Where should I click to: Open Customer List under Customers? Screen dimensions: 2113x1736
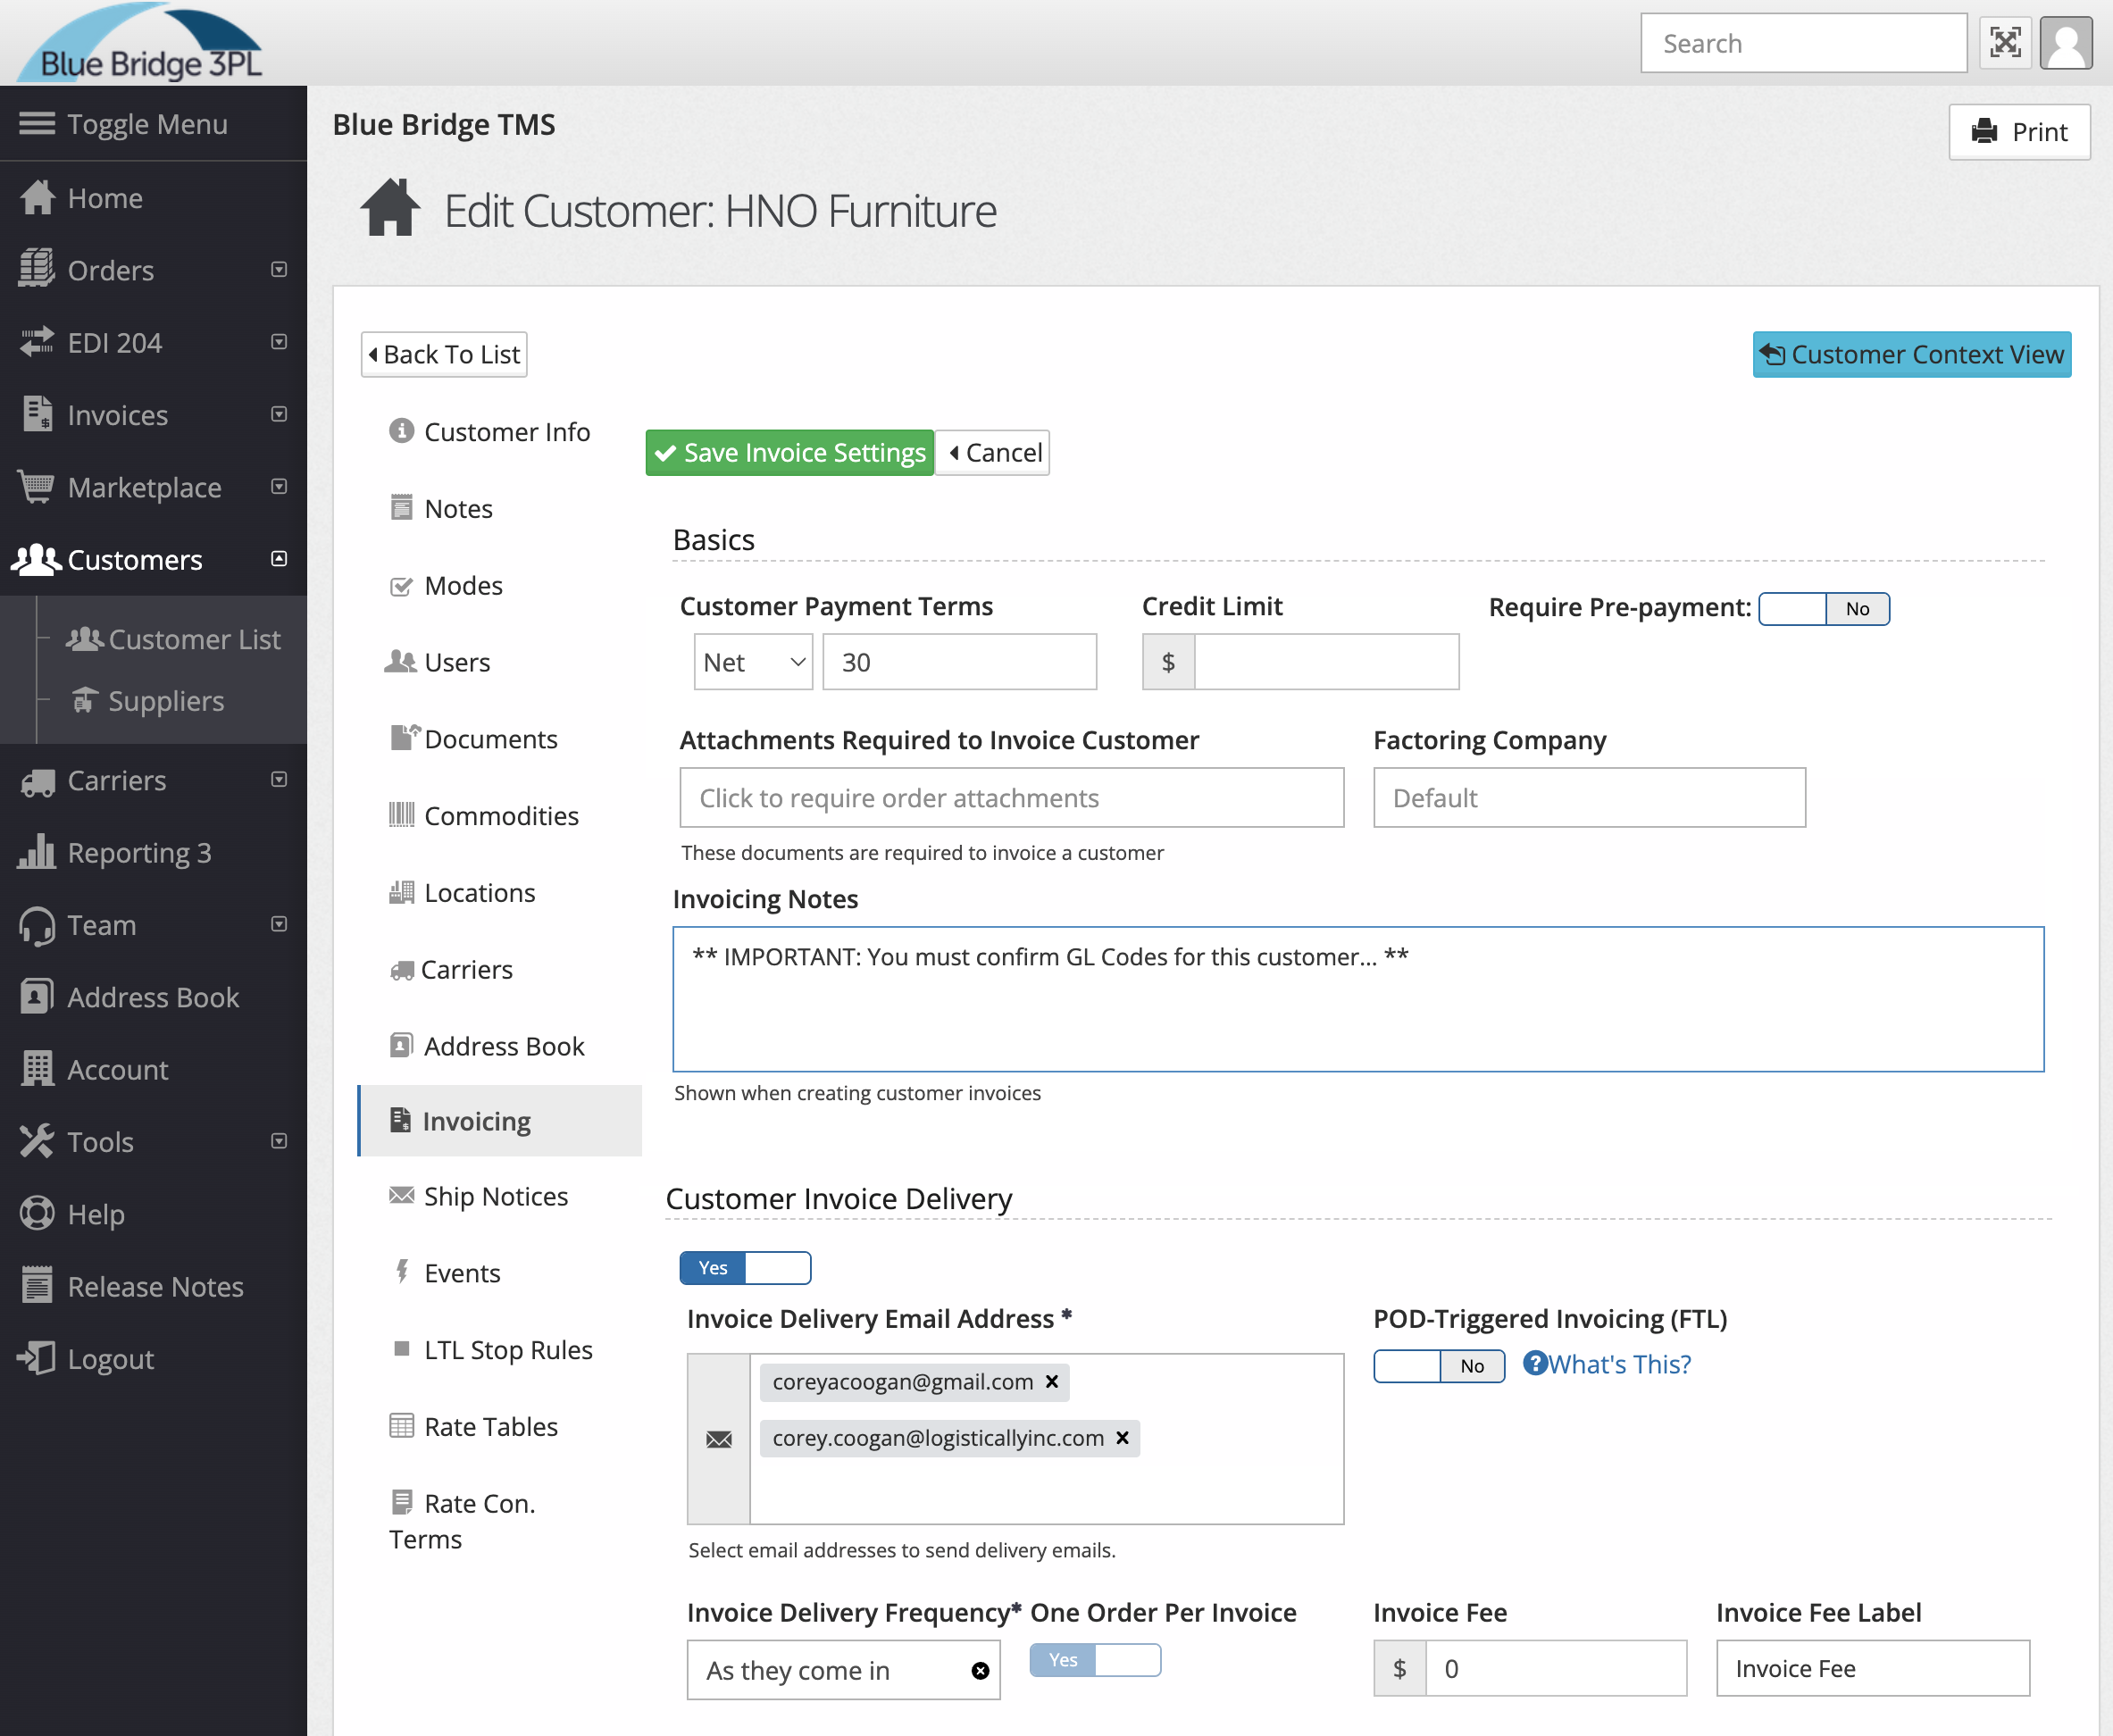coord(174,639)
